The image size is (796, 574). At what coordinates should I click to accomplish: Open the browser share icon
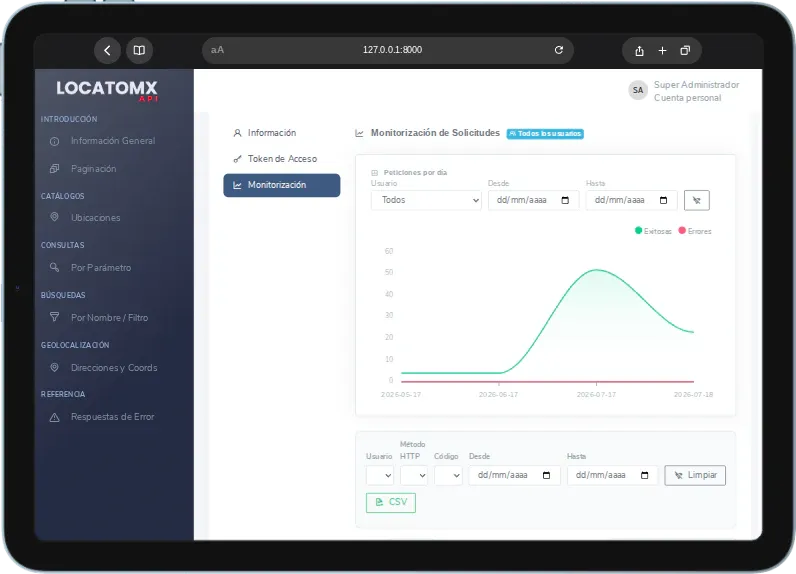[x=639, y=51]
